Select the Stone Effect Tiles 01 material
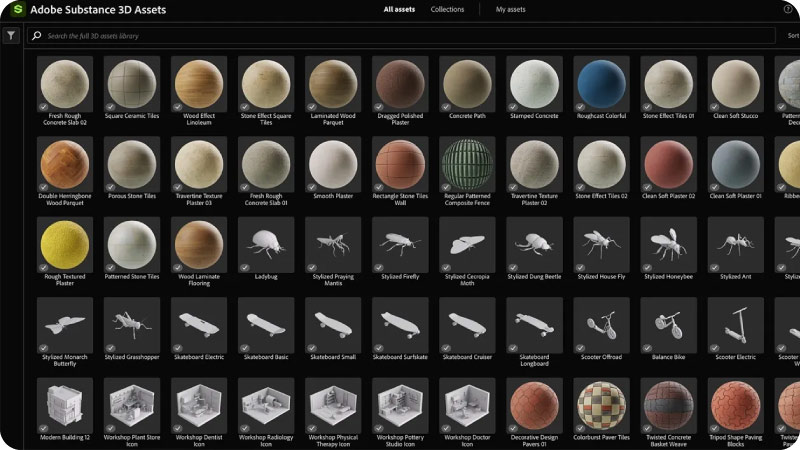The image size is (800, 450). pyautogui.click(x=668, y=84)
